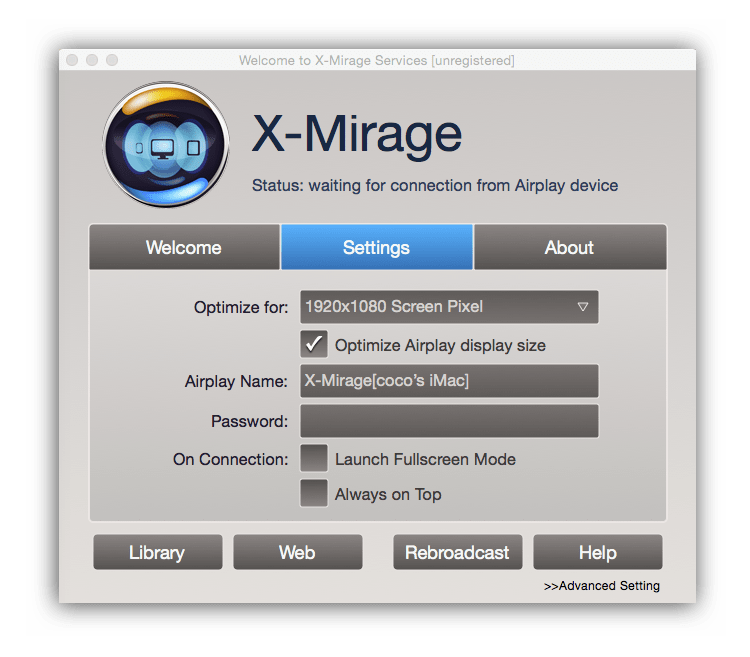This screenshot has height=657, width=750.
Task: Switch to the Welcome tab
Action: [184, 248]
